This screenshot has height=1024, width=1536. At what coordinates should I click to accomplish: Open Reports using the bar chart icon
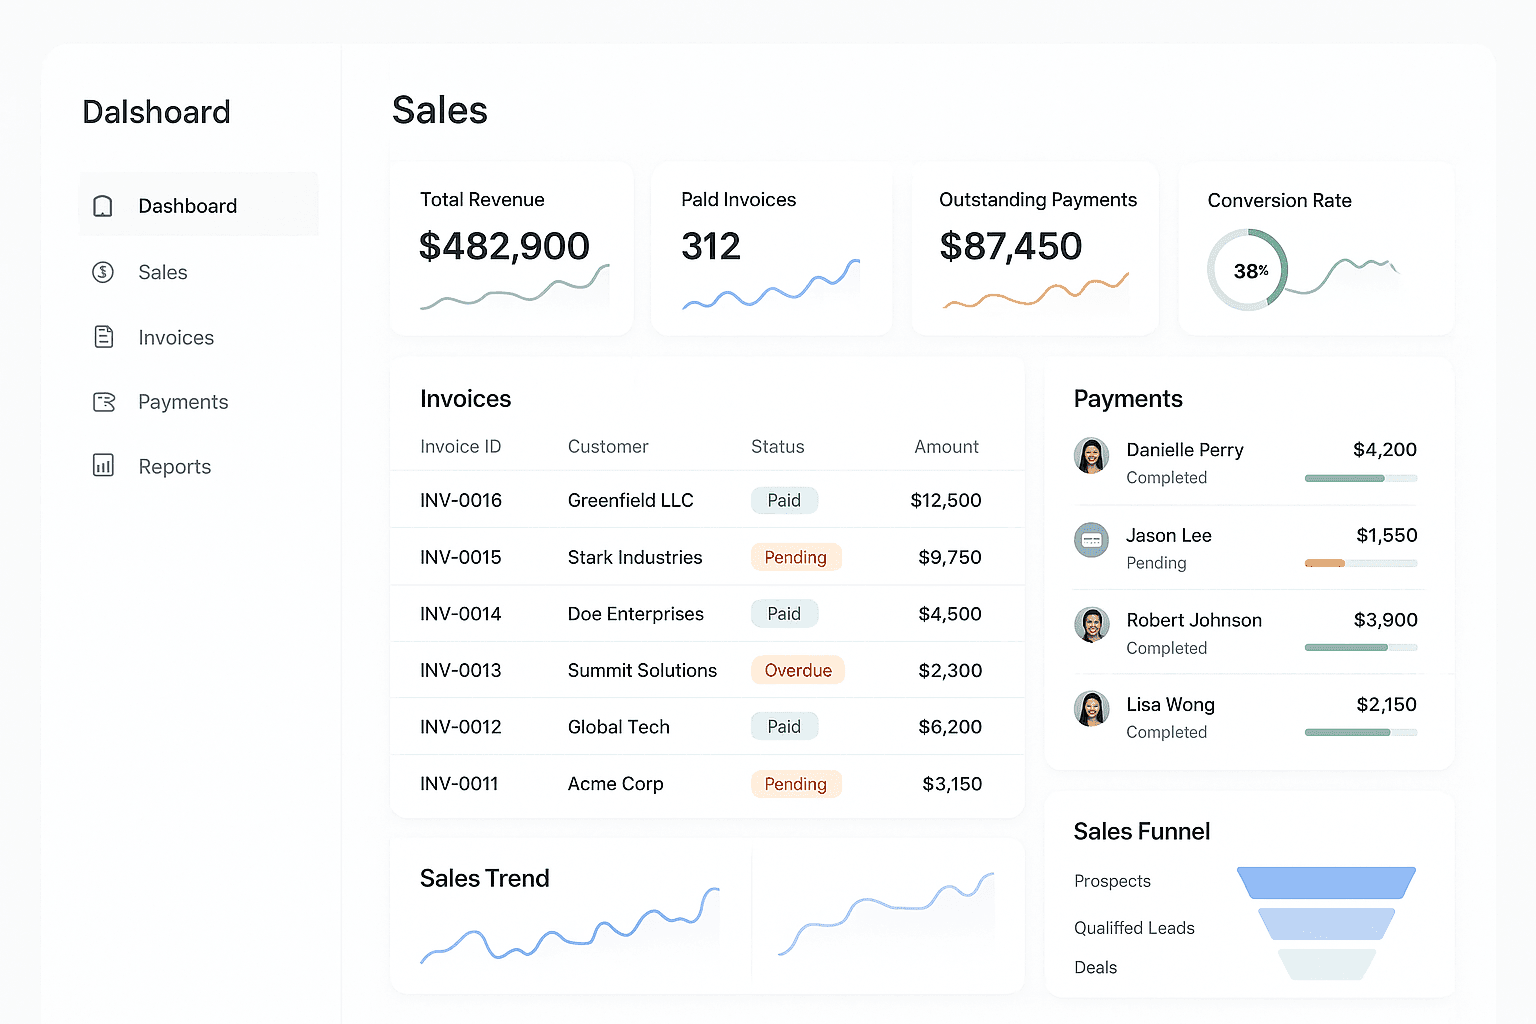pos(103,466)
